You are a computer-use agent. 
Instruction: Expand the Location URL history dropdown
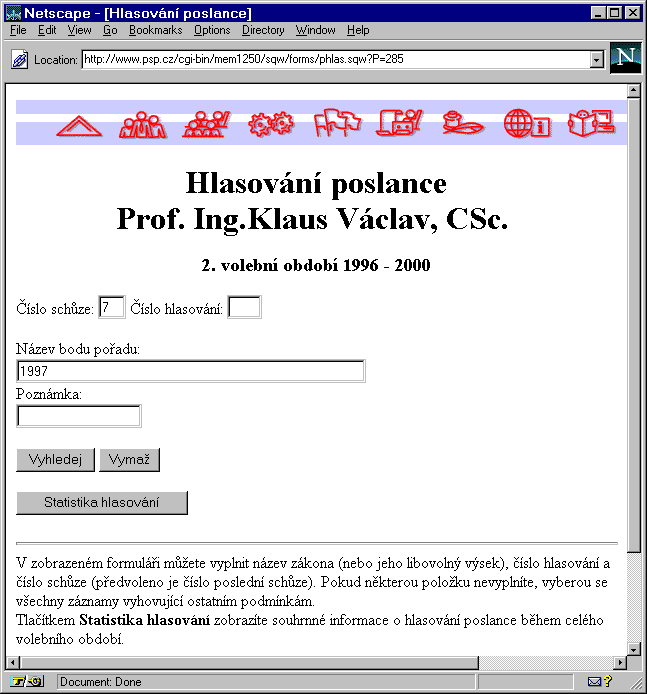[x=597, y=59]
